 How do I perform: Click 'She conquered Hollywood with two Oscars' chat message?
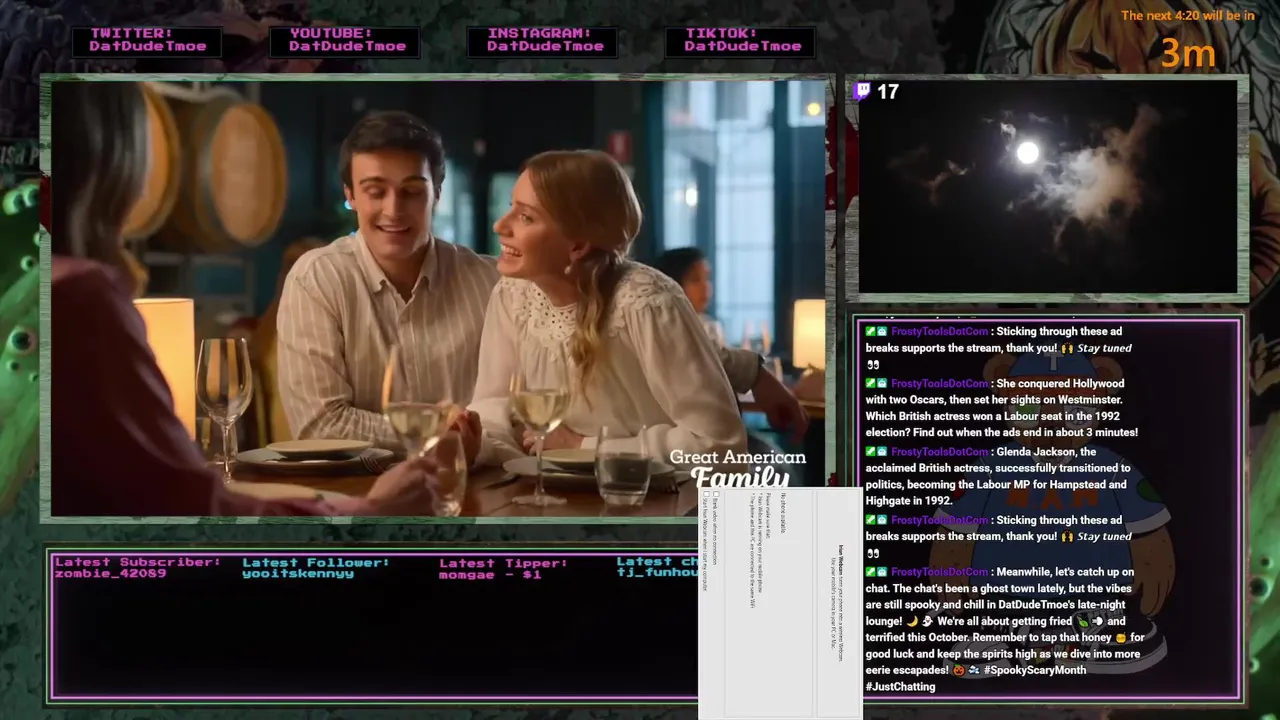pos(1002,408)
